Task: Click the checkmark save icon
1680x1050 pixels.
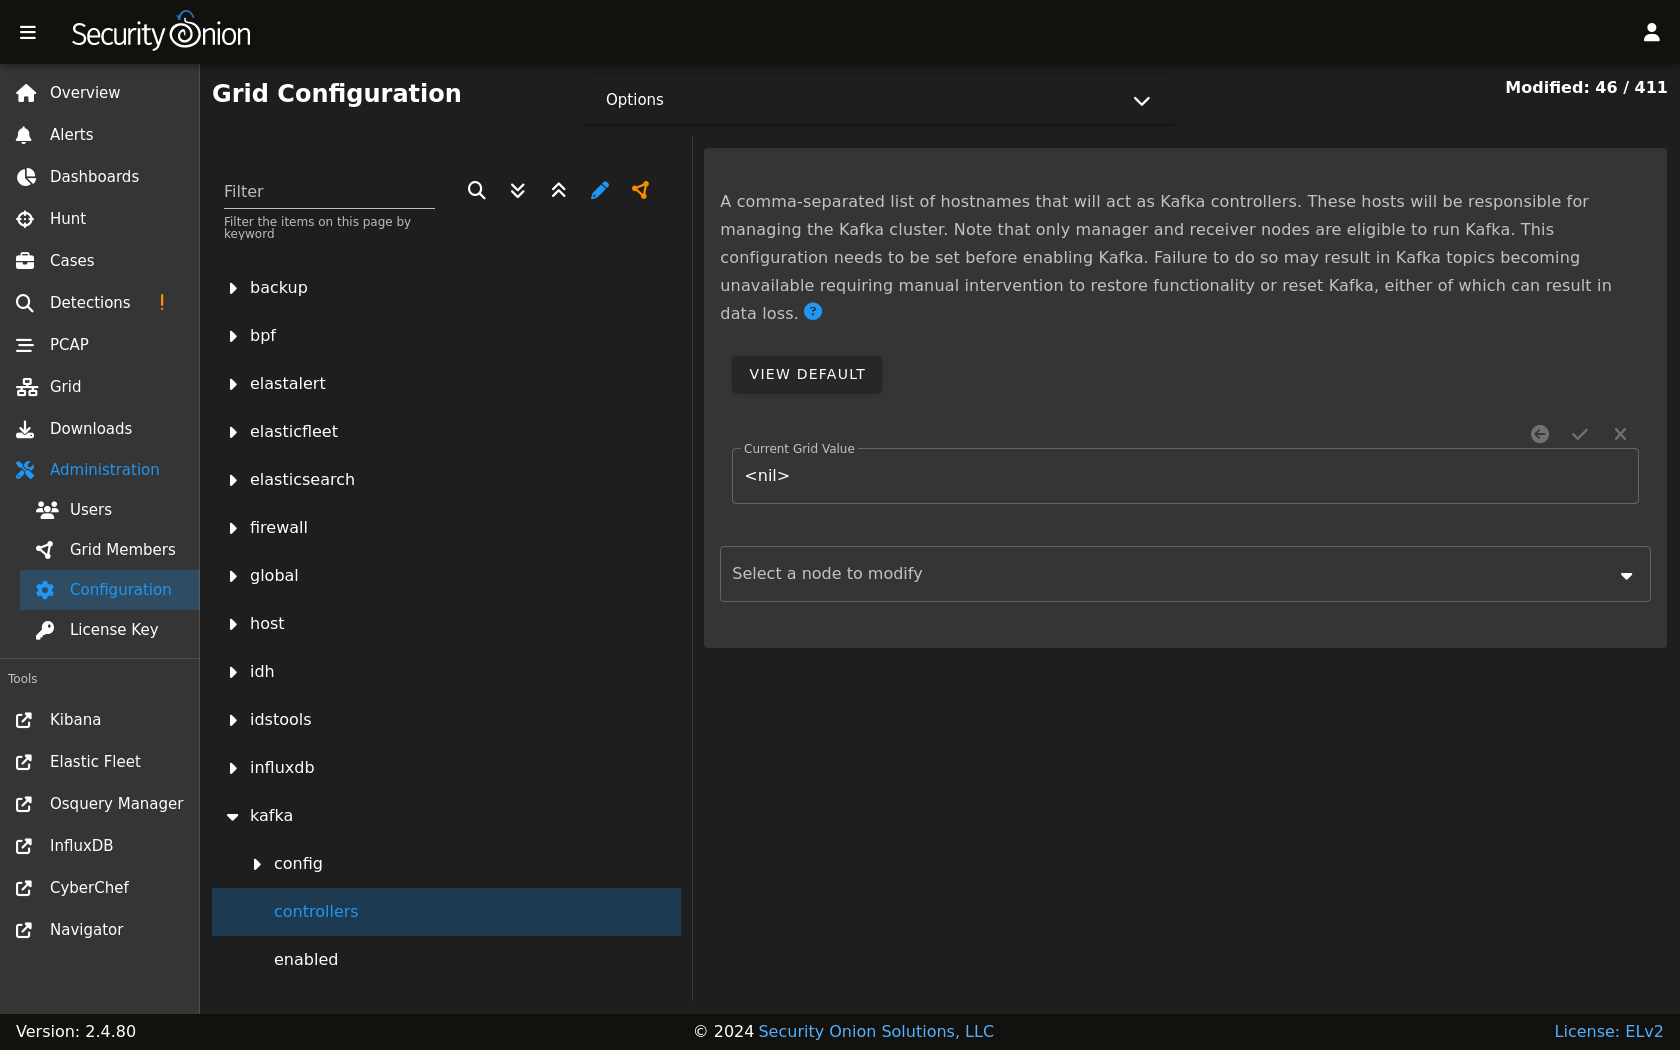Action: pyautogui.click(x=1580, y=434)
